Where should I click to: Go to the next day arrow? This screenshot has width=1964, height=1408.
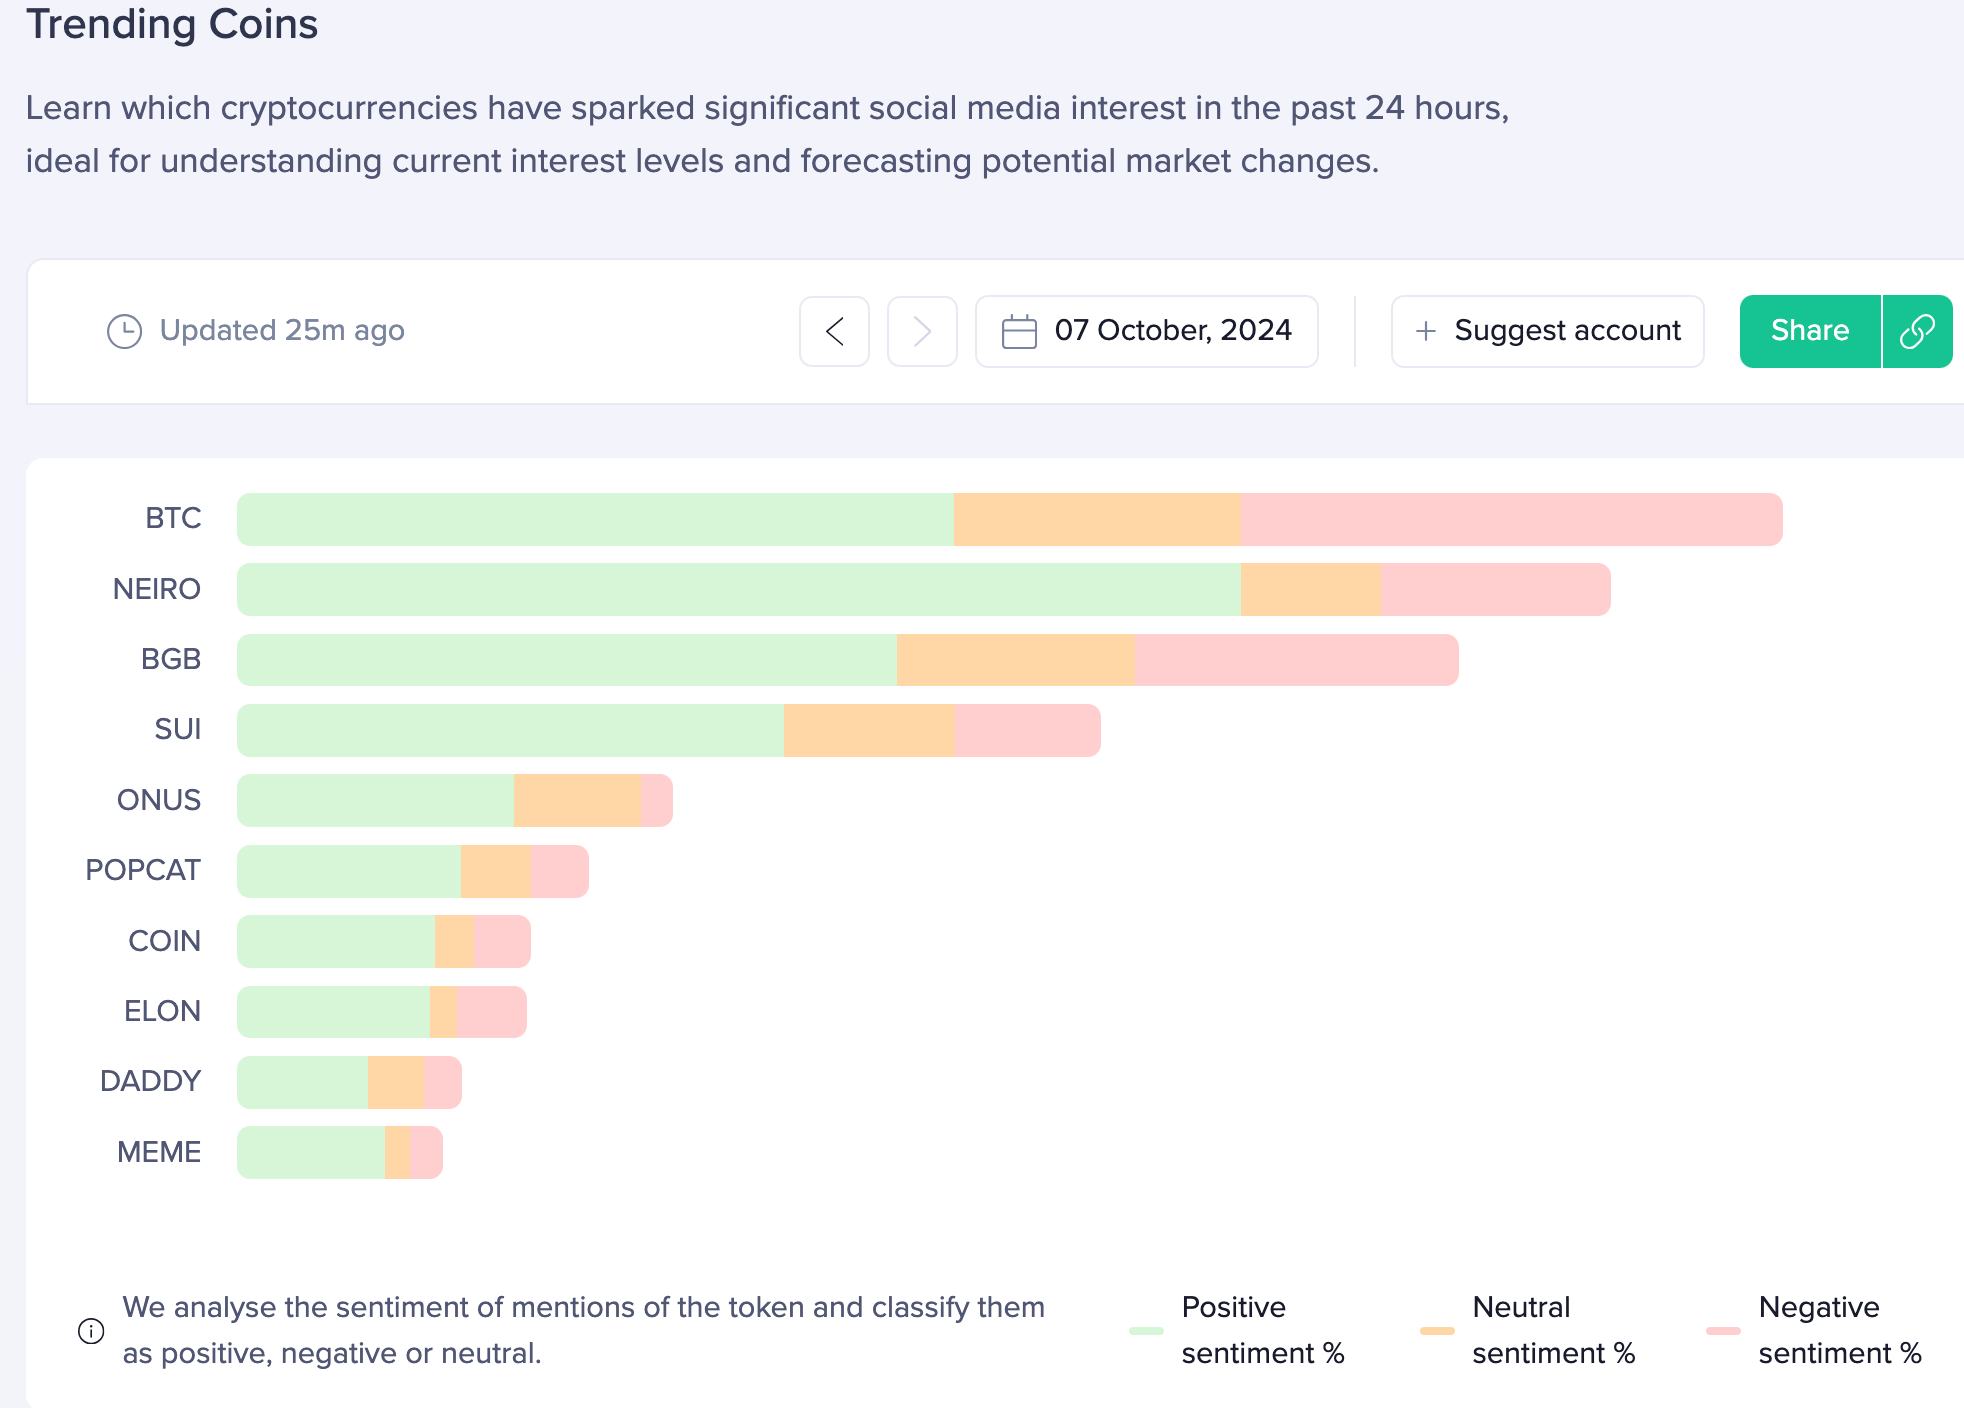[922, 331]
